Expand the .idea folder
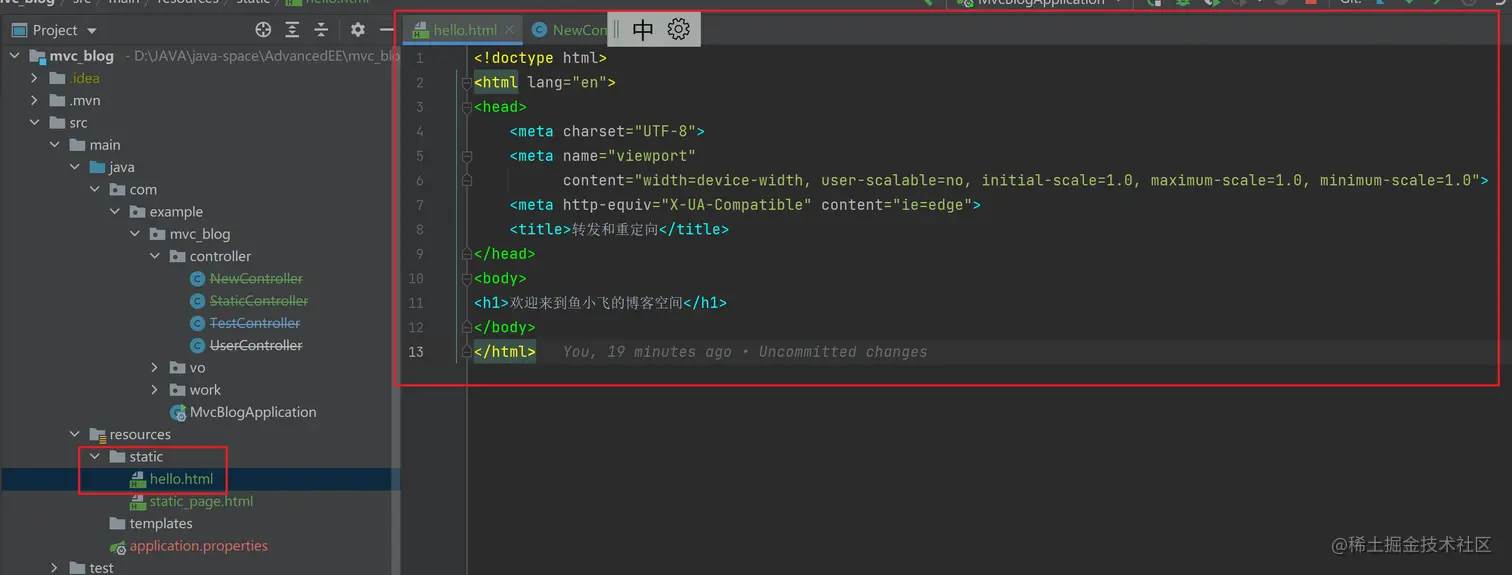 (35, 78)
